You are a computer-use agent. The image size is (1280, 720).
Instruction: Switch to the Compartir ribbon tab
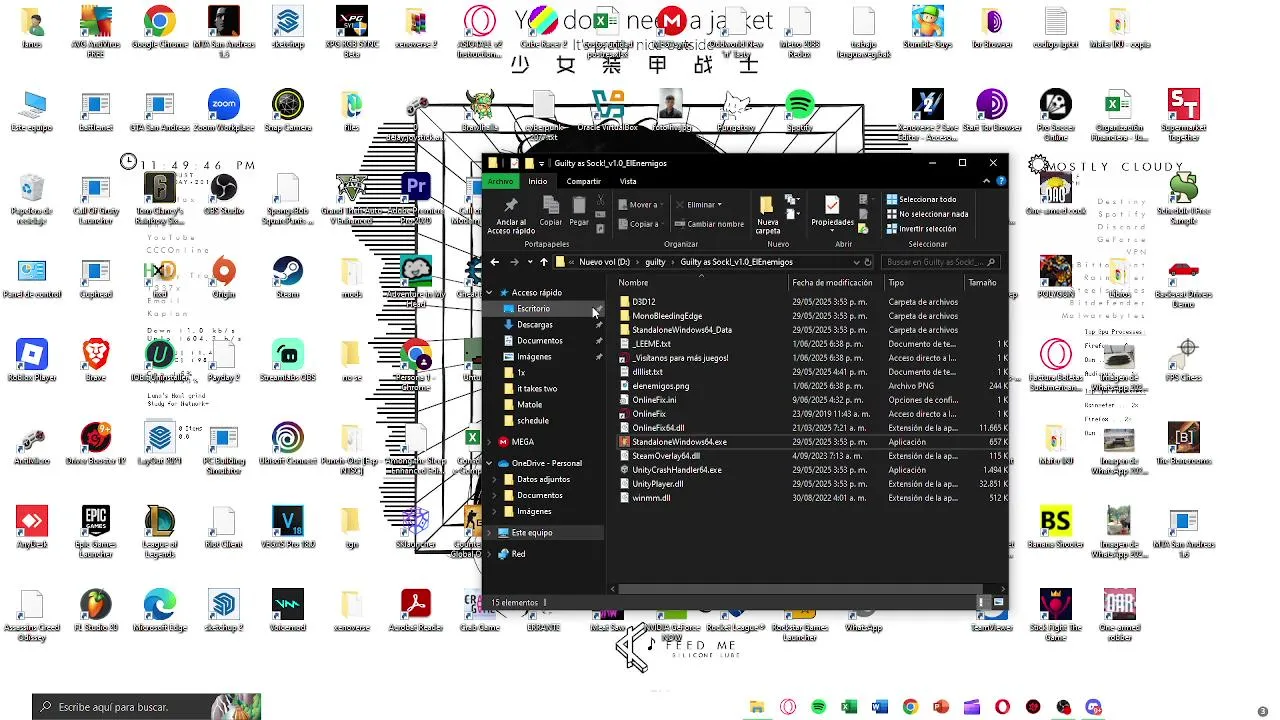pyautogui.click(x=584, y=181)
